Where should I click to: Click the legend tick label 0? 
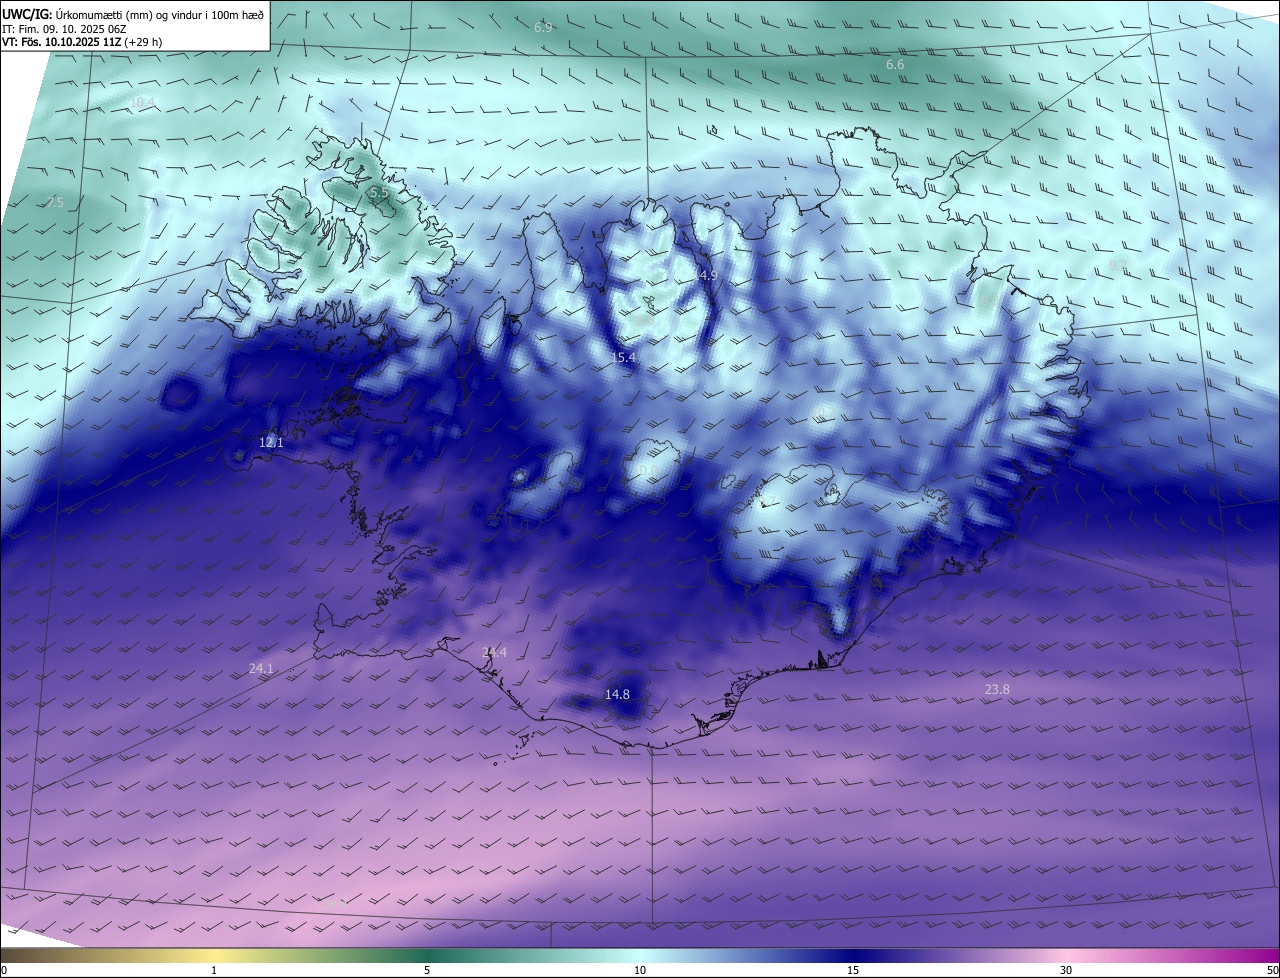tap(4, 970)
